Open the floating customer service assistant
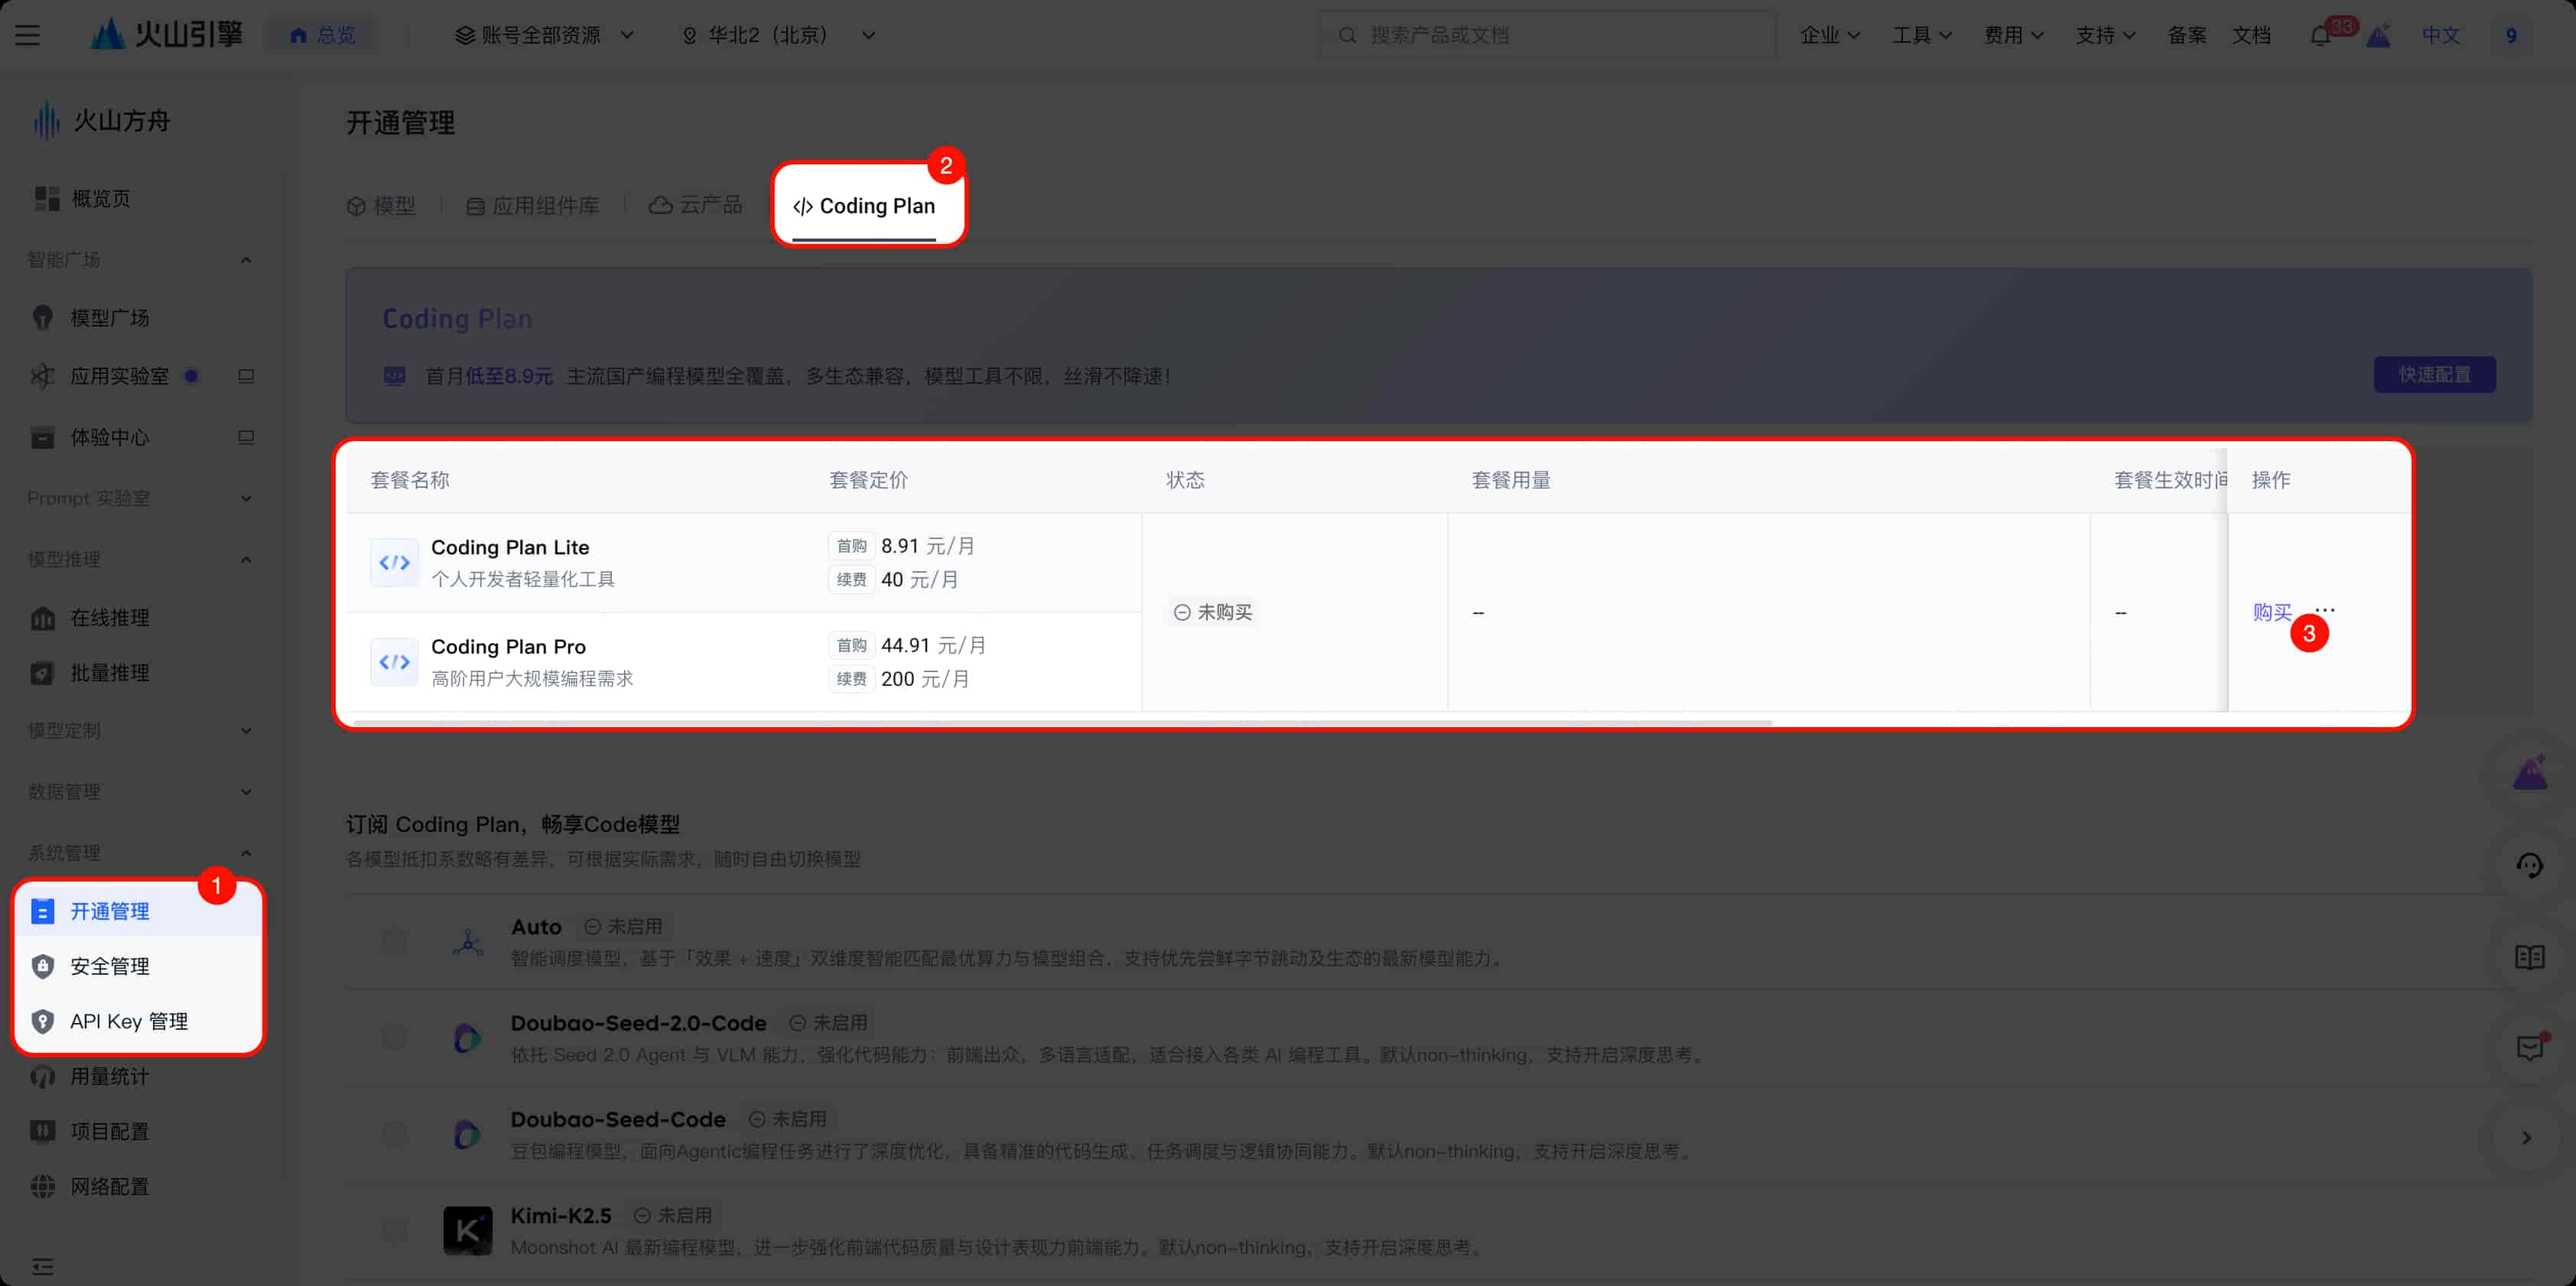 pos(2530,864)
